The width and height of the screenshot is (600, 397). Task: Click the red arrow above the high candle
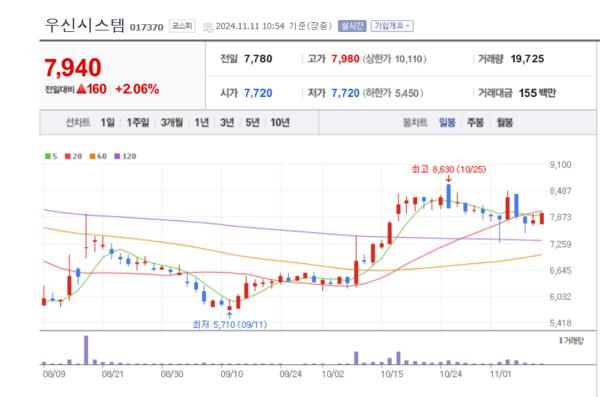coord(448,178)
